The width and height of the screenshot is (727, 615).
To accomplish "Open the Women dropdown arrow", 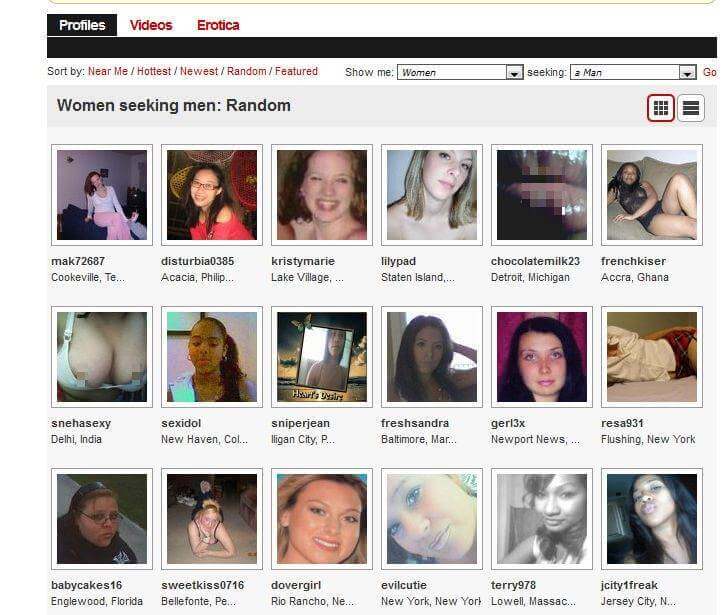I will [514, 72].
